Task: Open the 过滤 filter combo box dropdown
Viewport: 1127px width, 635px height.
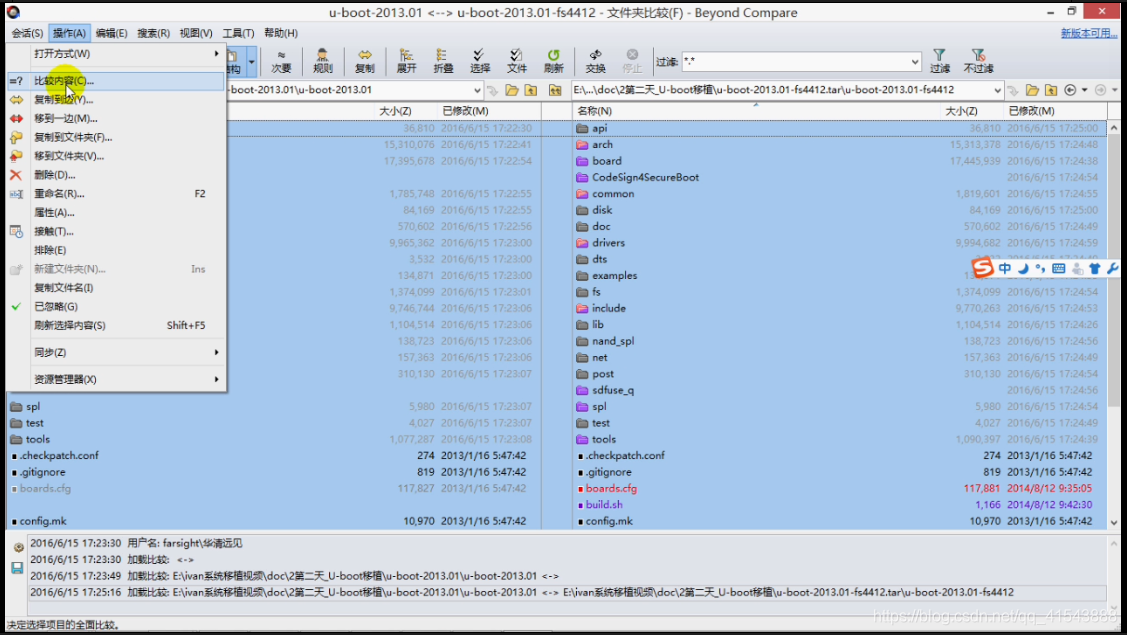Action: (x=914, y=62)
